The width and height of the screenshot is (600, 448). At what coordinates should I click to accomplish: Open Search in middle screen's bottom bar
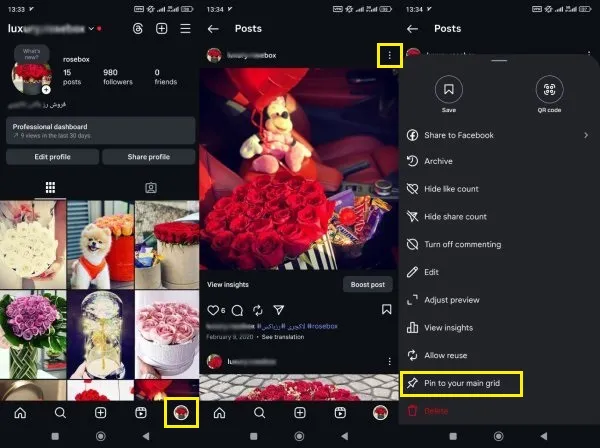pos(259,413)
